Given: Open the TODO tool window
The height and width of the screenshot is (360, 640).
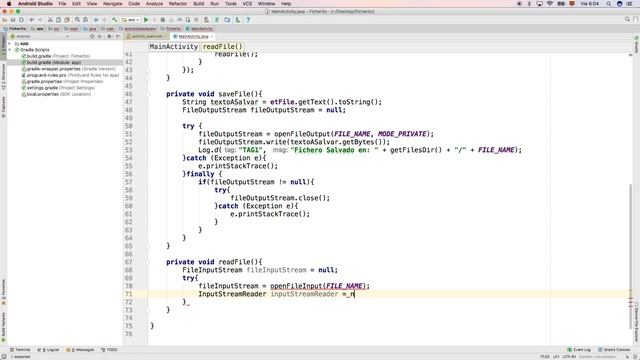Looking at the screenshot, I should pyautogui.click(x=109, y=350).
